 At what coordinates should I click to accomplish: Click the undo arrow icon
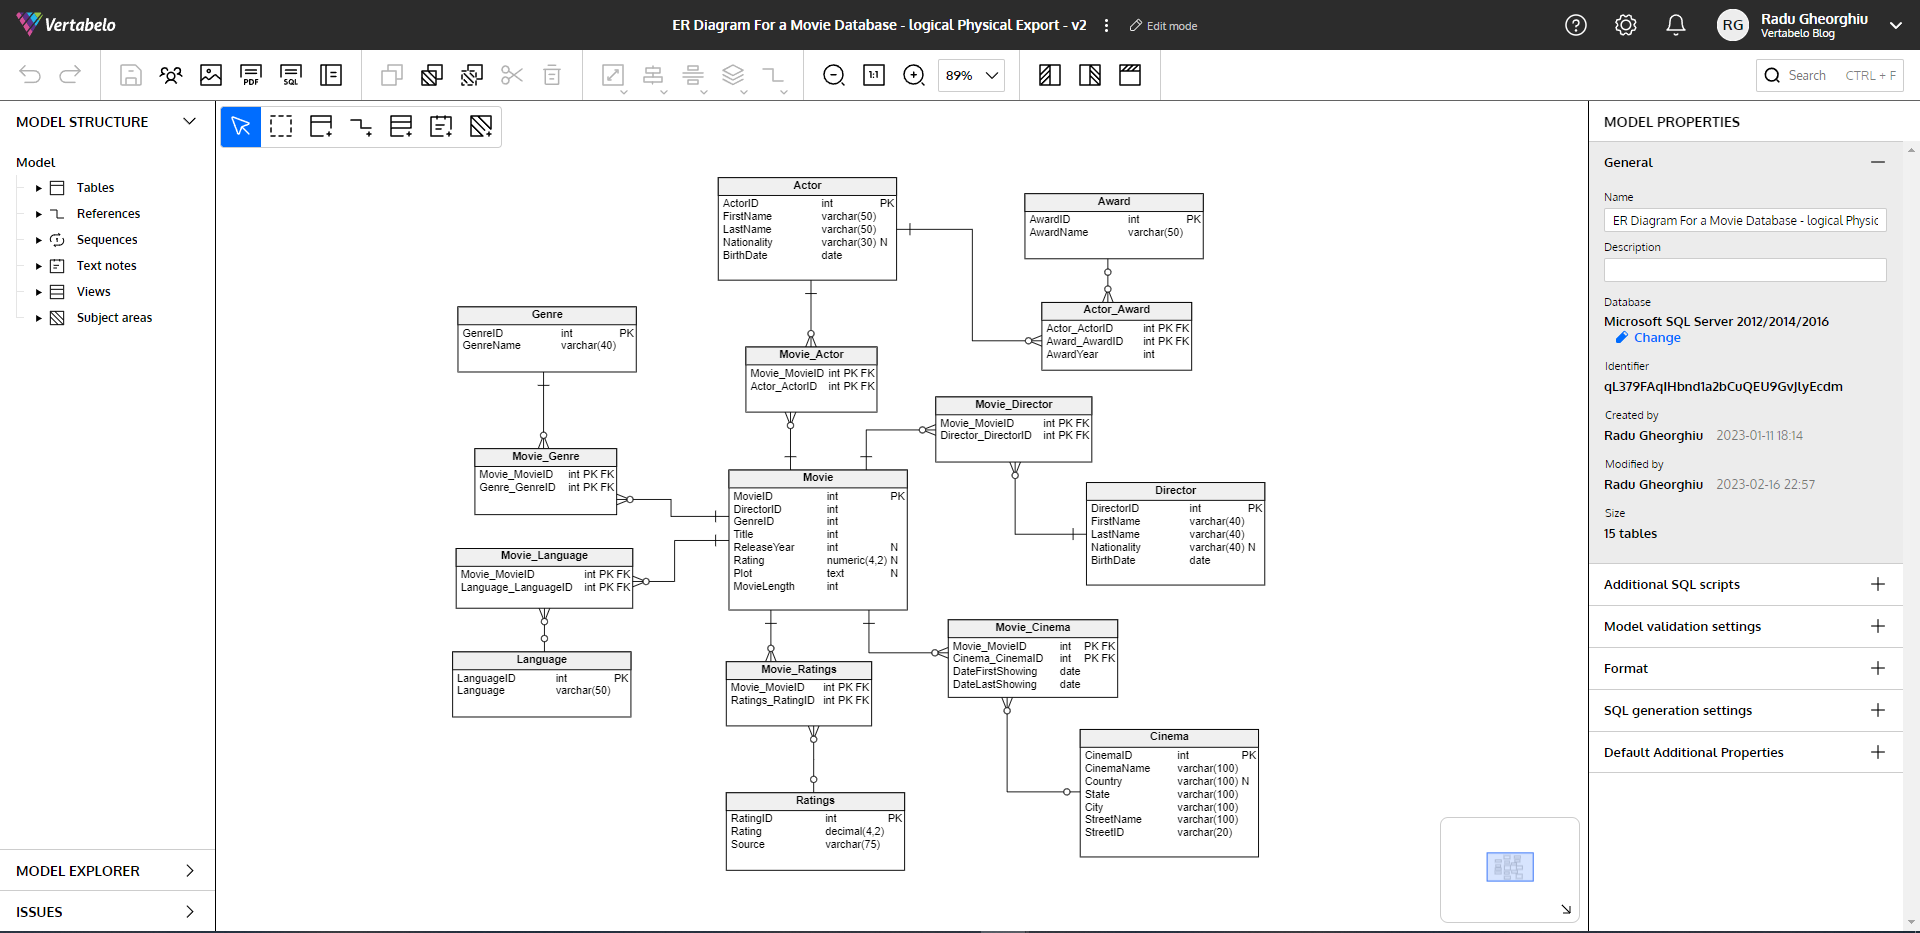click(x=30, y=75)
